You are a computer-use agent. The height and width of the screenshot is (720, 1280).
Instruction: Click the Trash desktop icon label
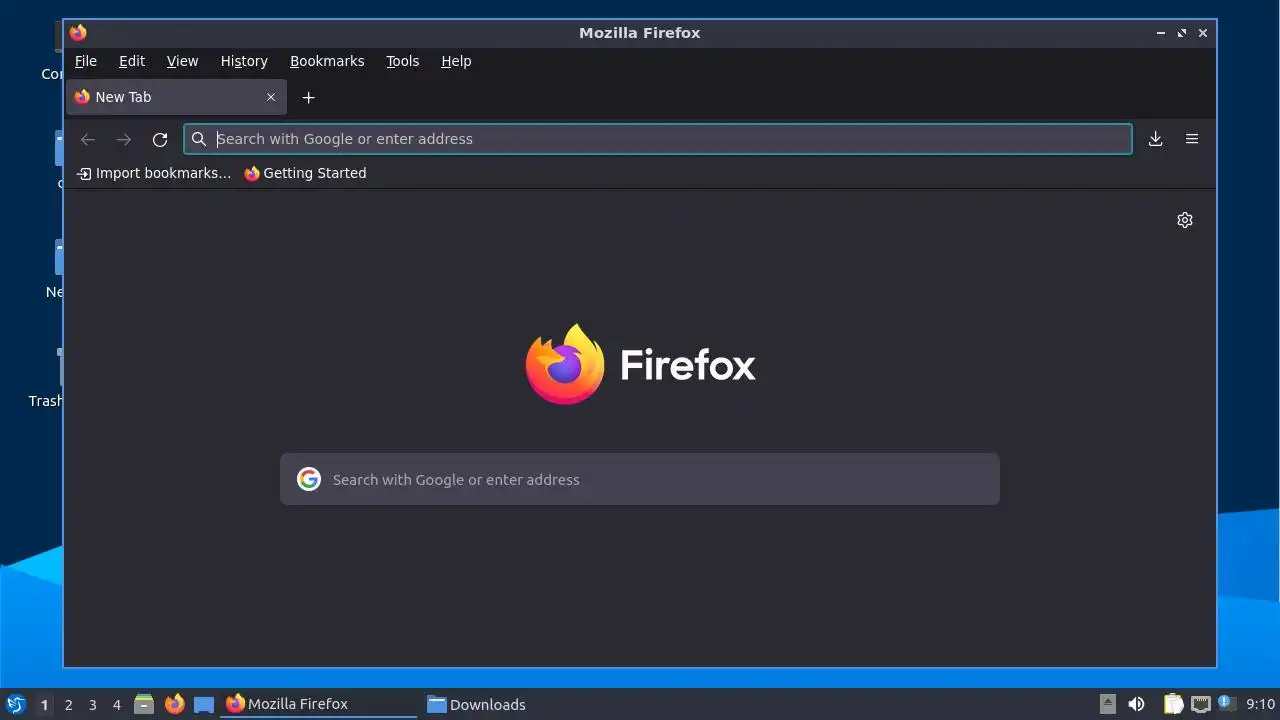pos(45,401)
